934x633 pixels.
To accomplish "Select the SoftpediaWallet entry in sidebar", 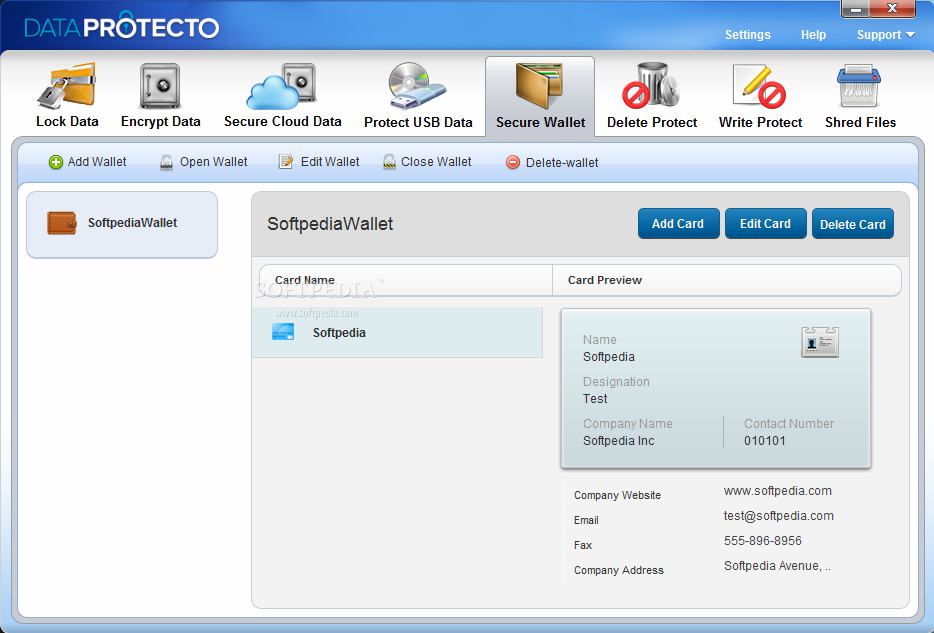I will [x=122, y=224].
